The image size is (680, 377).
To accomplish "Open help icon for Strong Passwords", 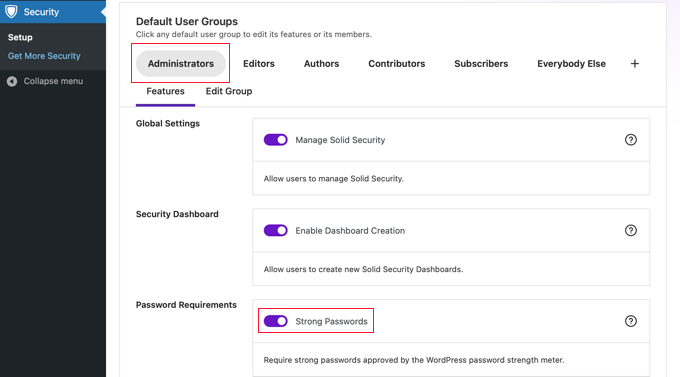I will click(631, 321).
